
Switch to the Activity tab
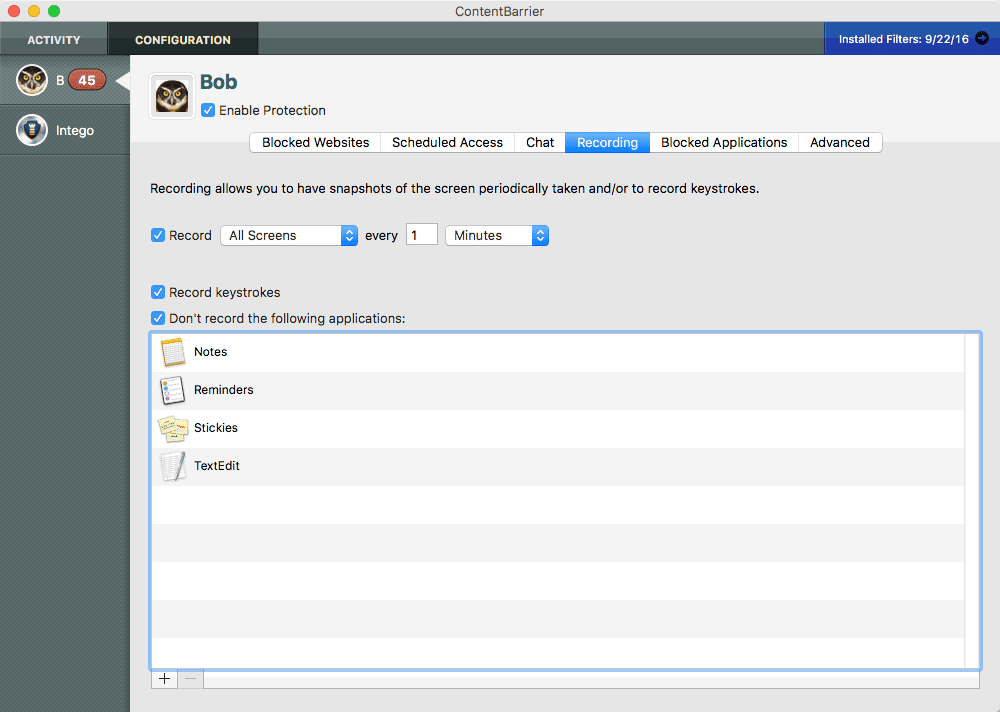[54, 40]
